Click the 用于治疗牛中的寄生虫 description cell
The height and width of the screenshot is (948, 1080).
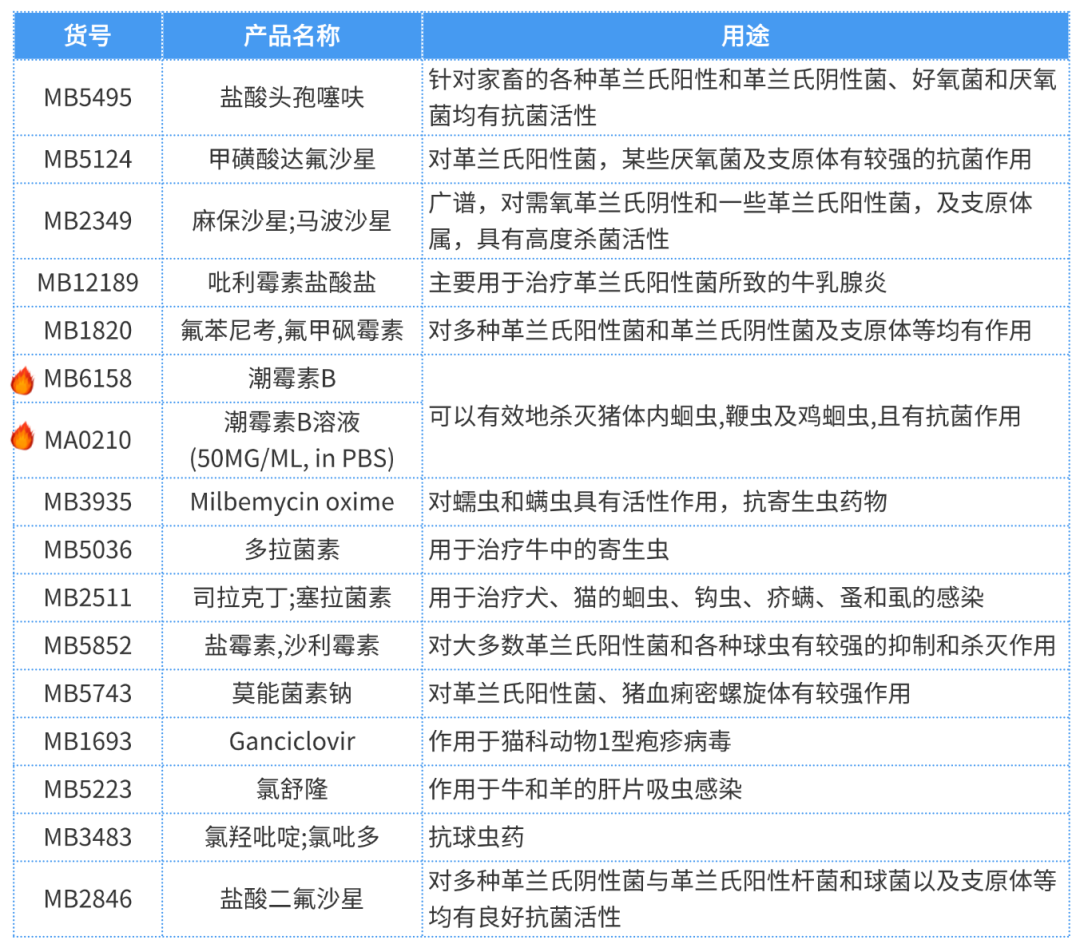549,550
